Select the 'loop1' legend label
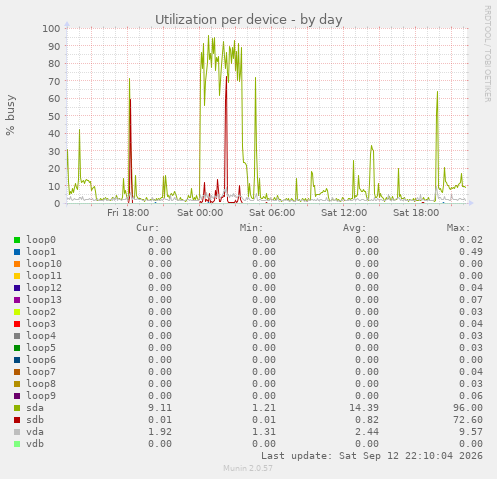 click(x=41, y=252)
